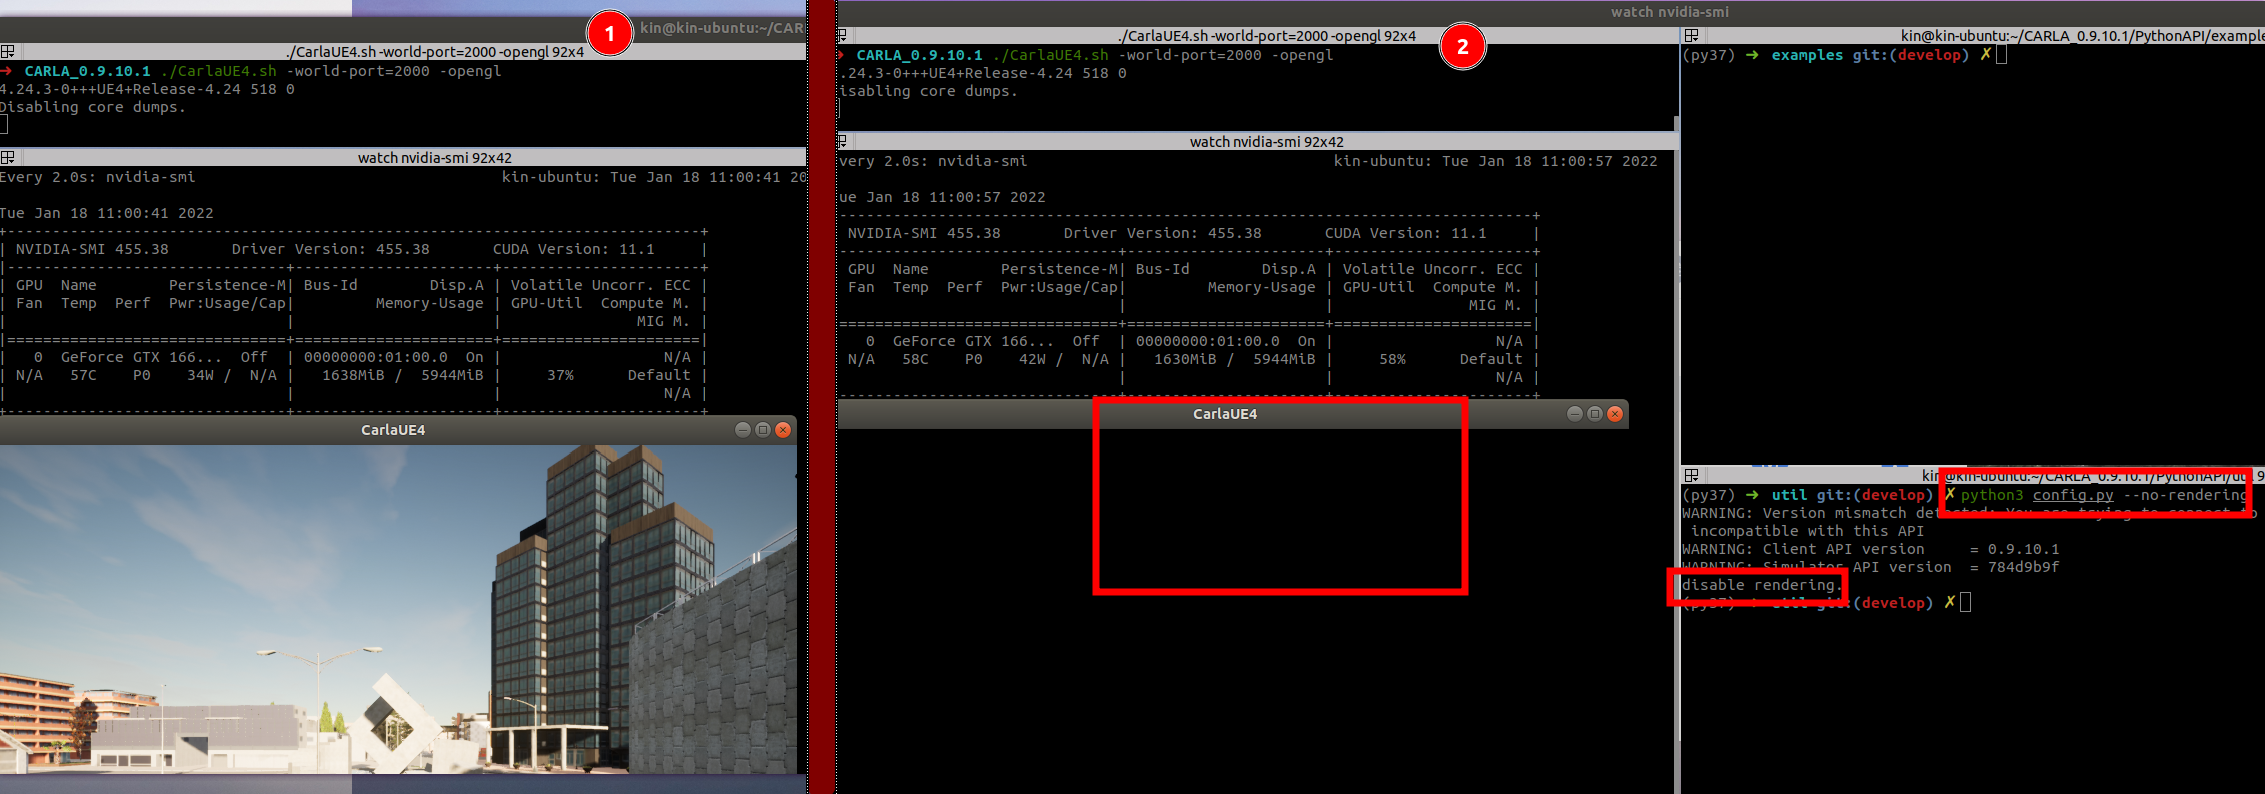The height and width of the screenshot is (794, 2265).
Task: Click the '0.9.10.1' client API version value
Action: tap(2023, 550)
